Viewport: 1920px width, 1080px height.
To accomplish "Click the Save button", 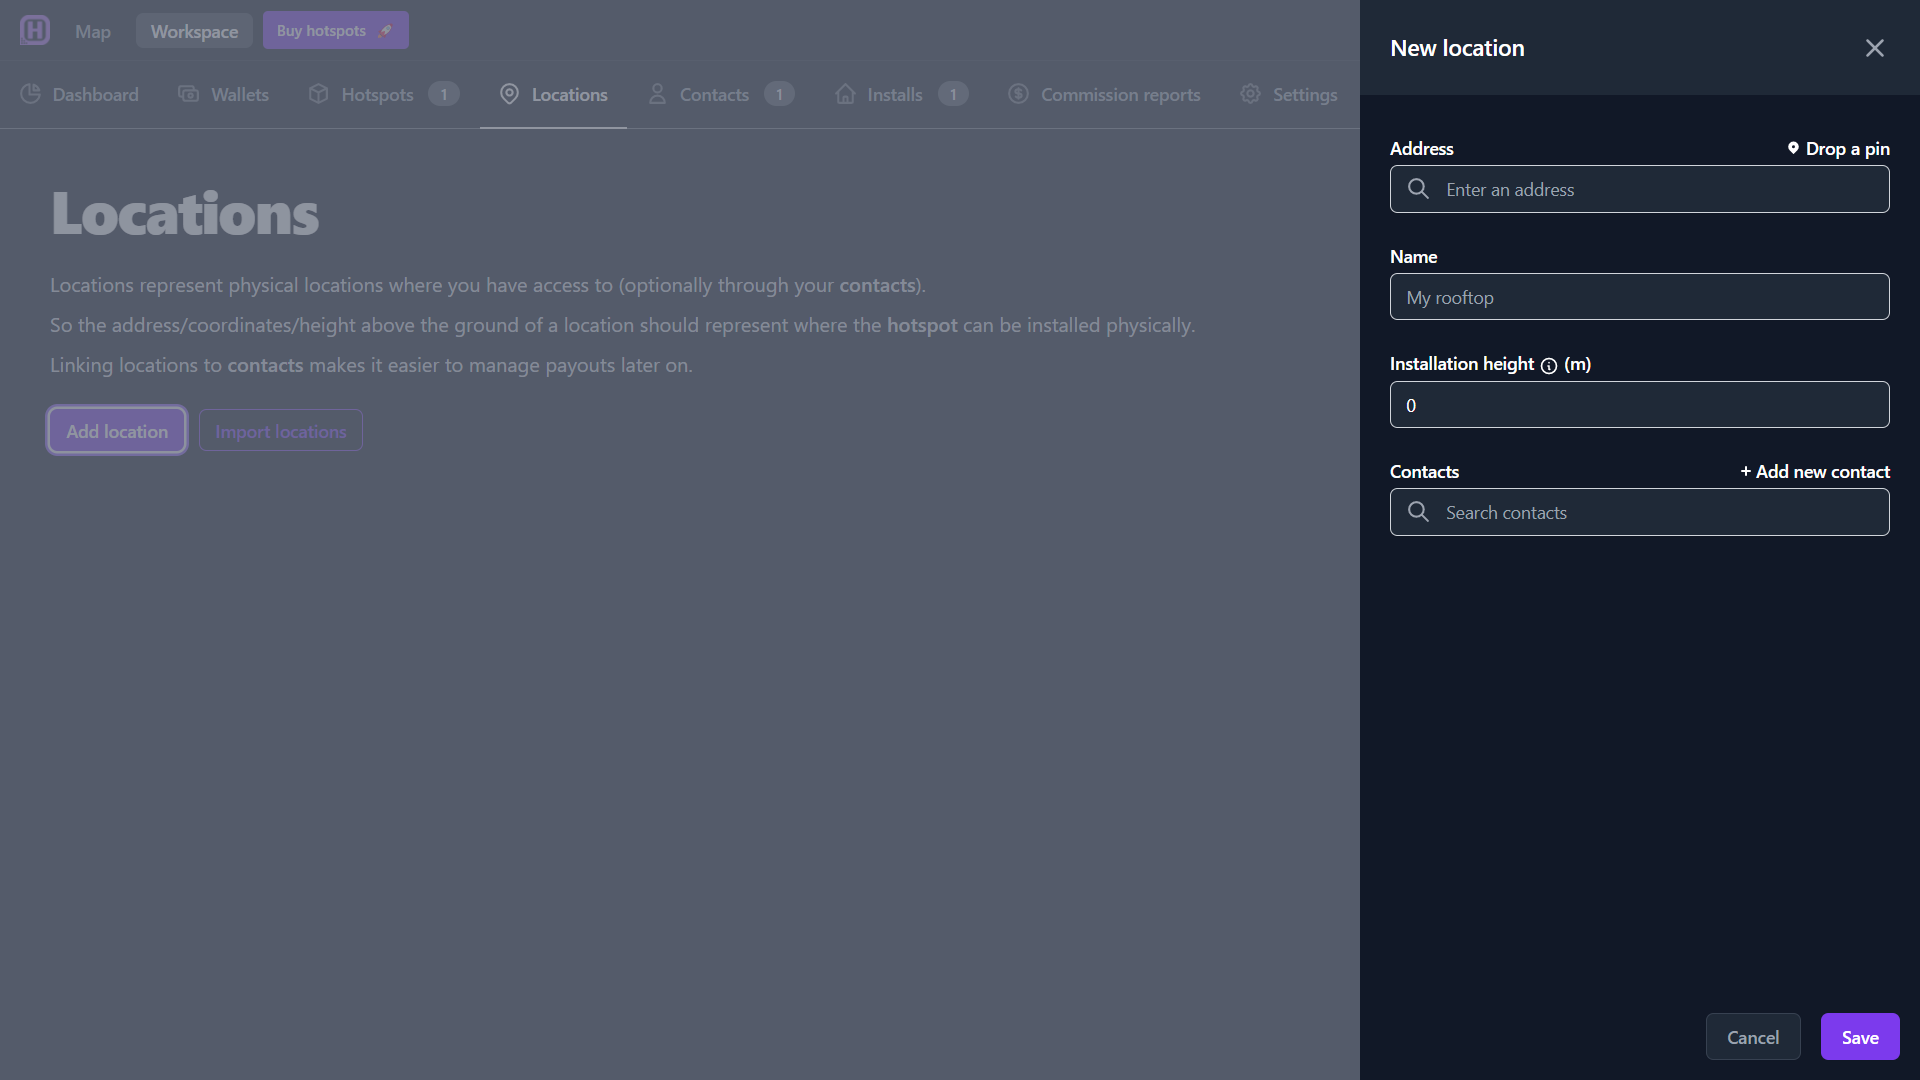I will [x=1860, y=1037].
